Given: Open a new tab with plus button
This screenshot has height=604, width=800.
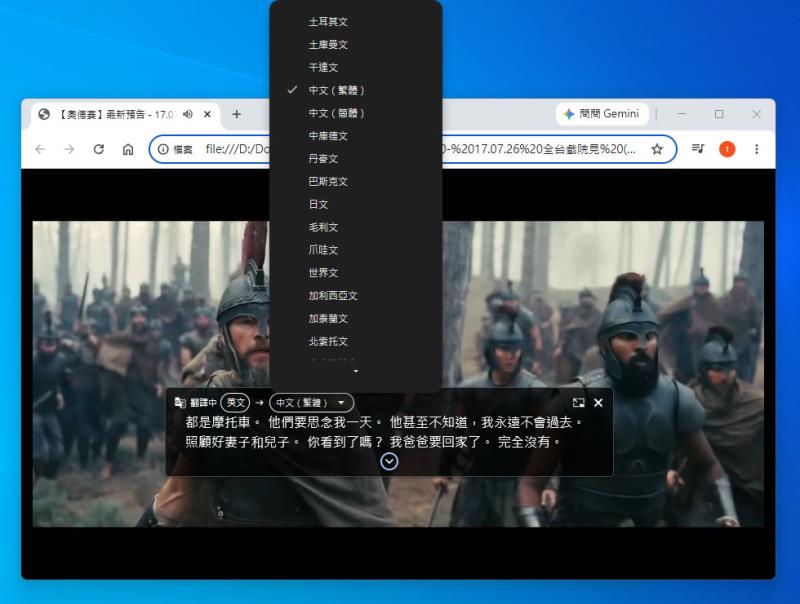Looking at the screenshot, I should coord(236,114).
